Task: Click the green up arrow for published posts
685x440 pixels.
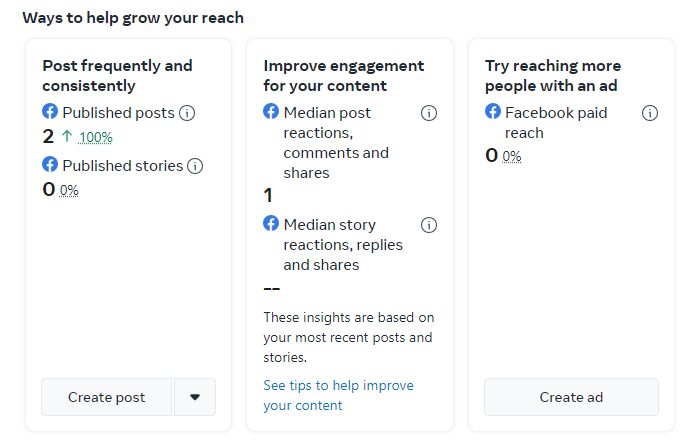Action: pos(66,137)
